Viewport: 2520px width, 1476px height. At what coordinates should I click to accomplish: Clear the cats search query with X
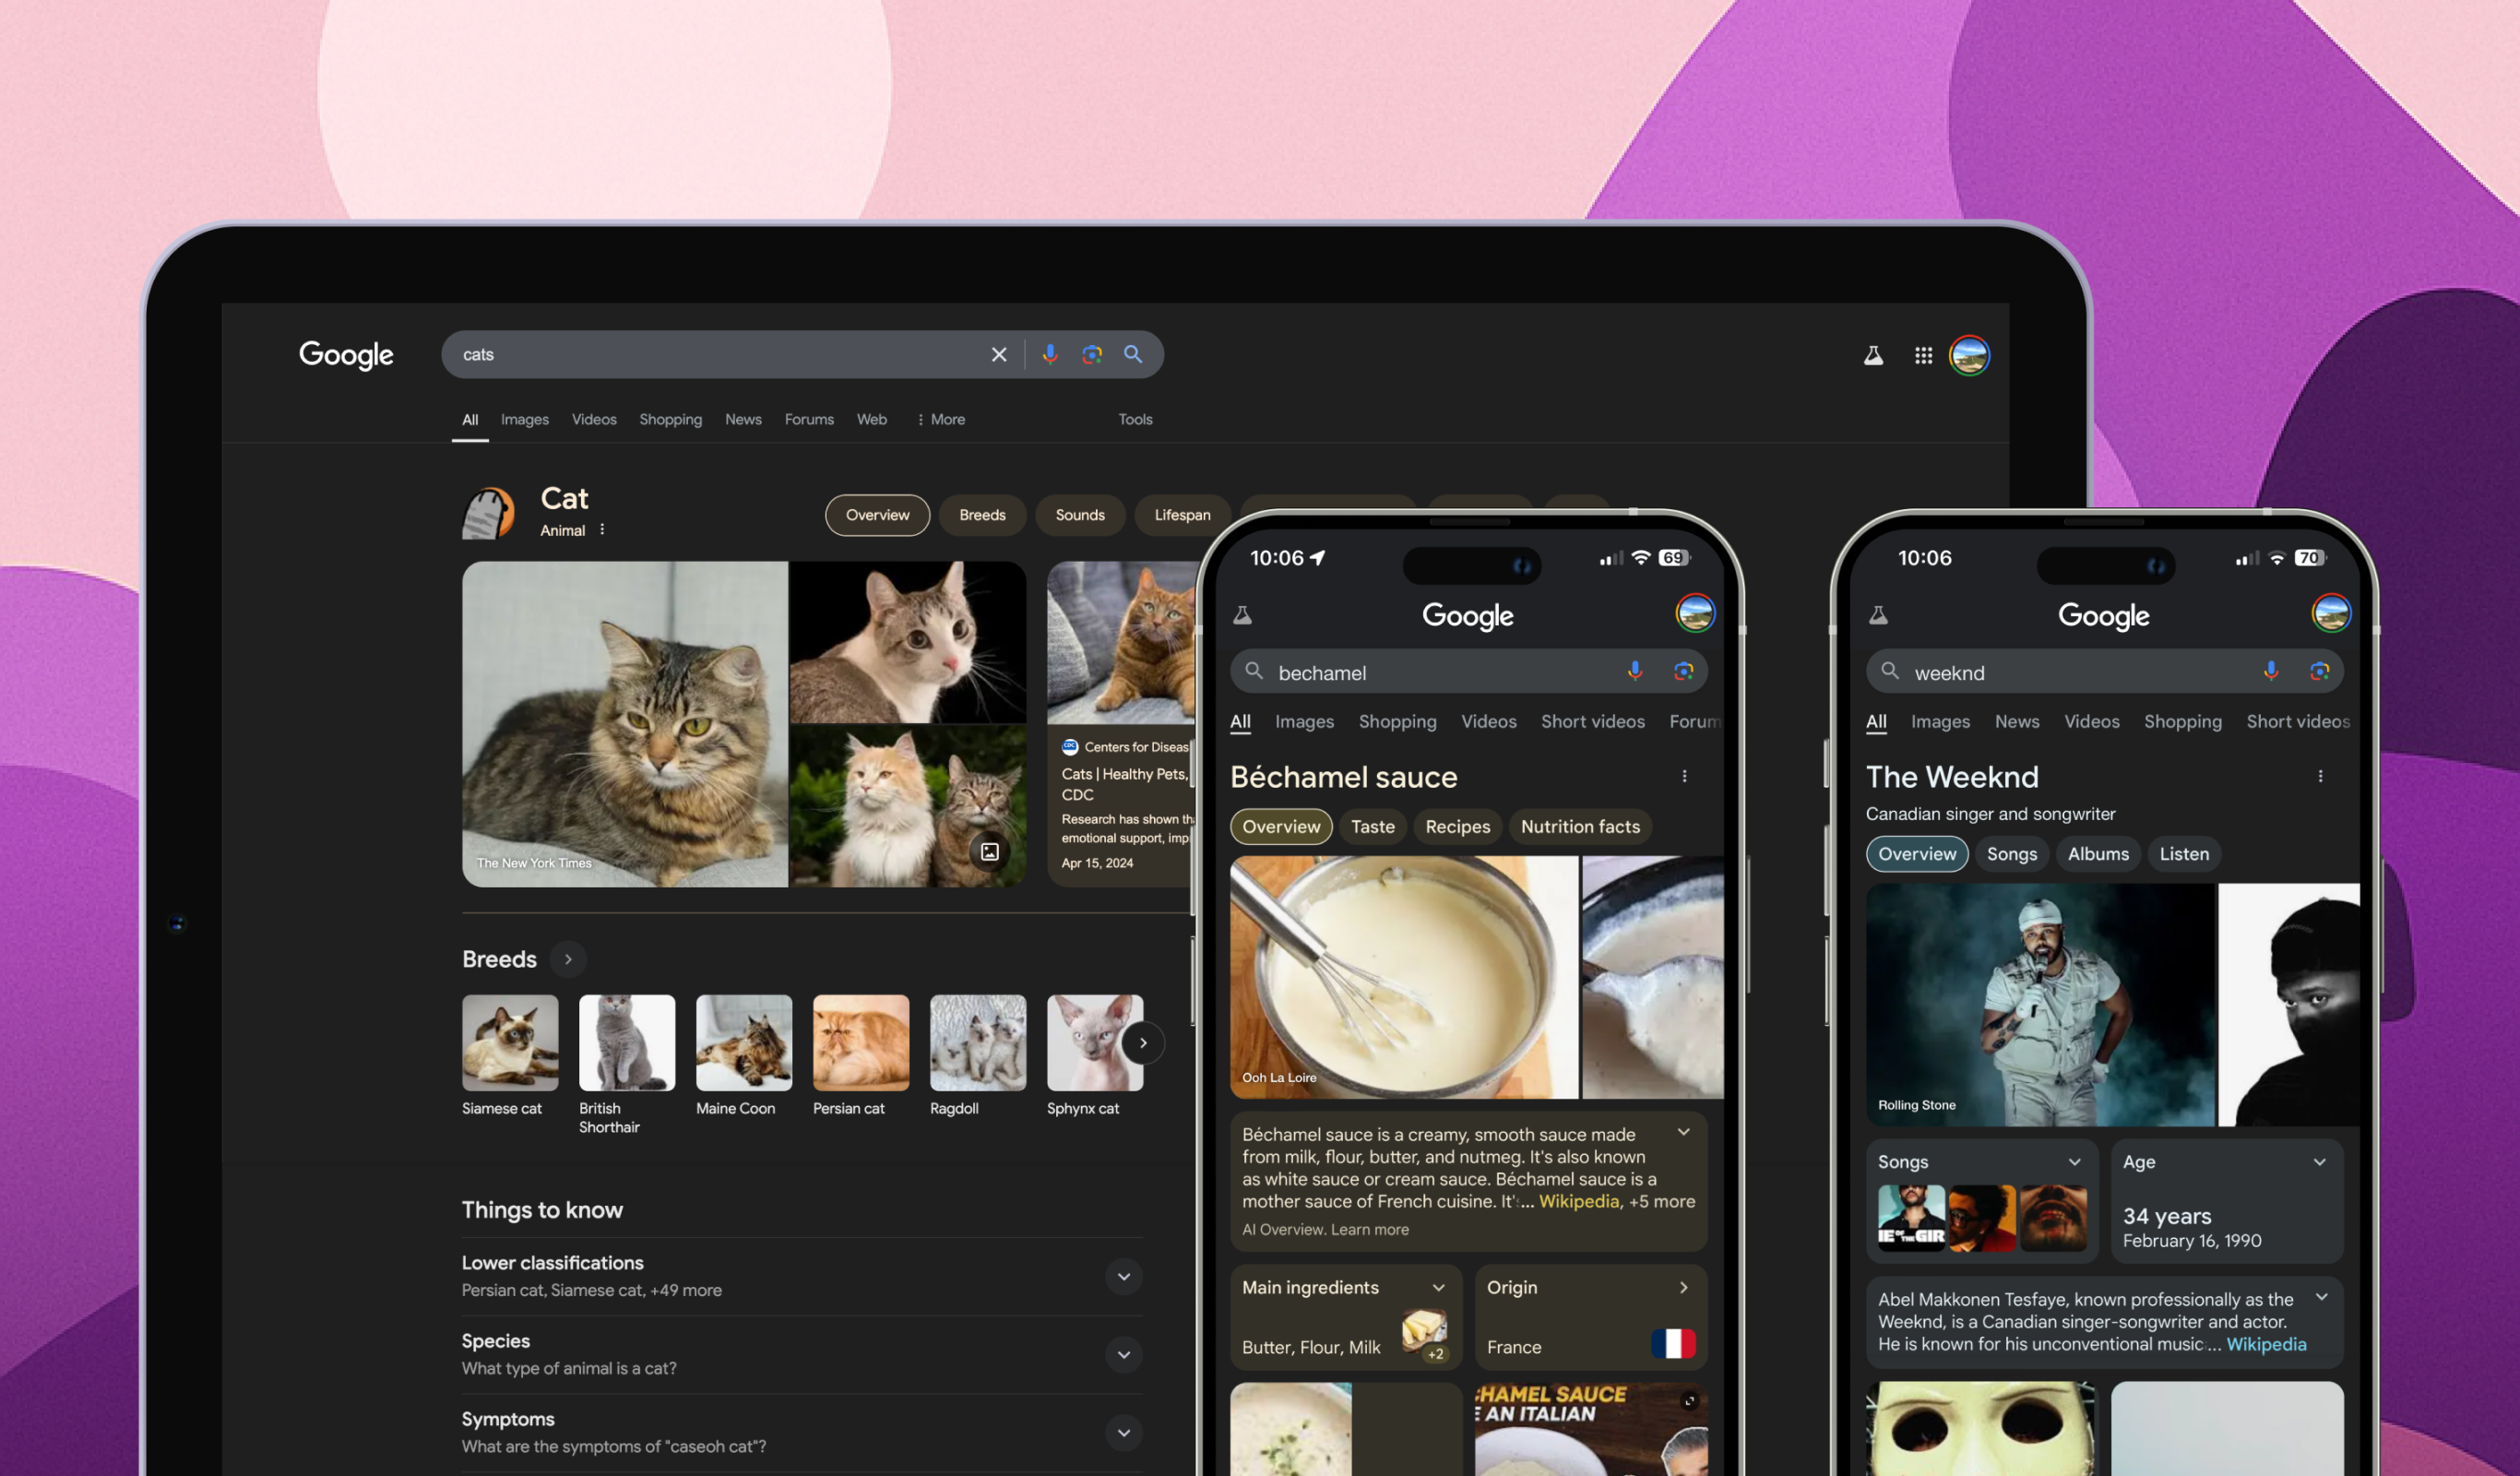pos(998,355)
